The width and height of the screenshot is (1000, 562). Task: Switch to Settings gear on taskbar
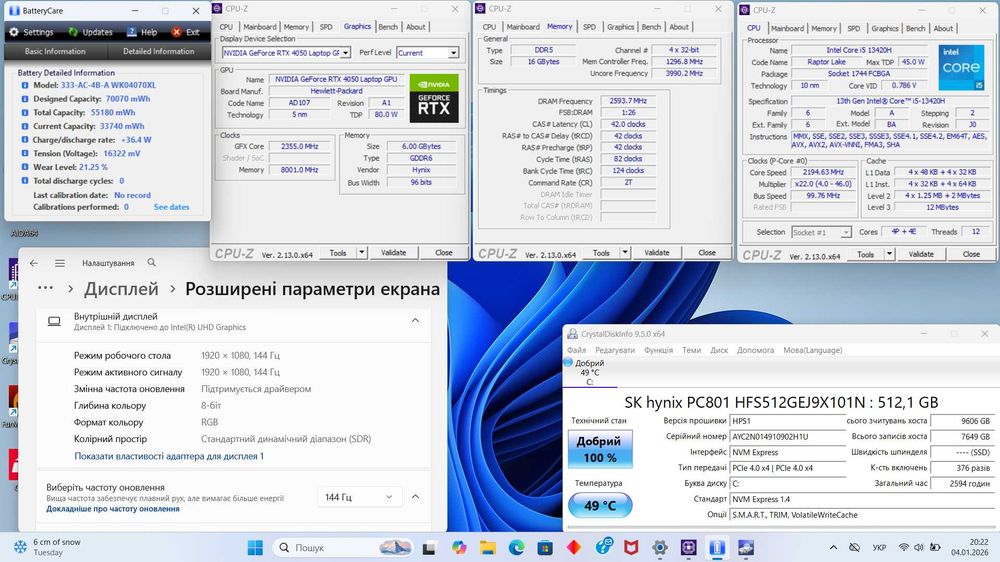click(x=660, y=547)
